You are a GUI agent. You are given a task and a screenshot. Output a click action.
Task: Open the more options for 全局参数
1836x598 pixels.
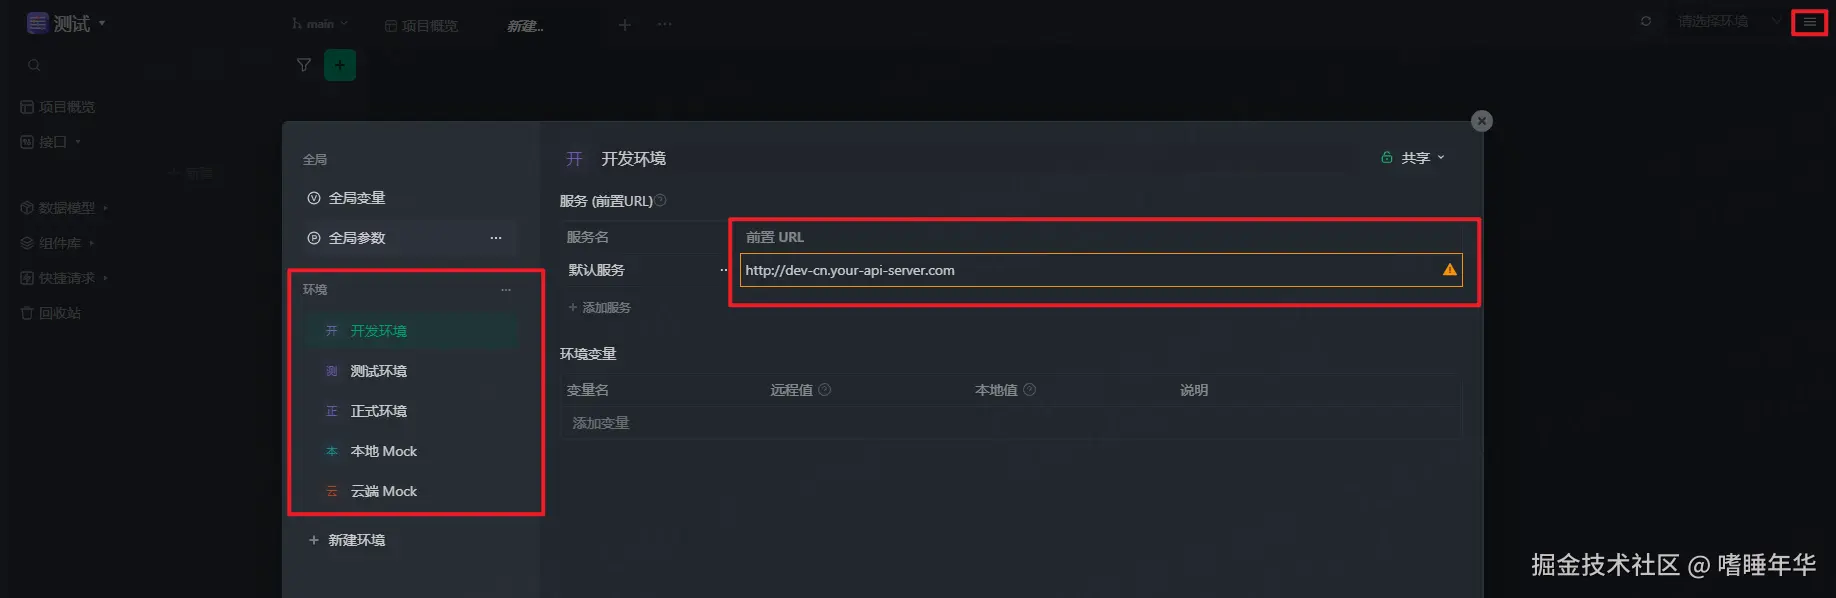tap(496, 238)
